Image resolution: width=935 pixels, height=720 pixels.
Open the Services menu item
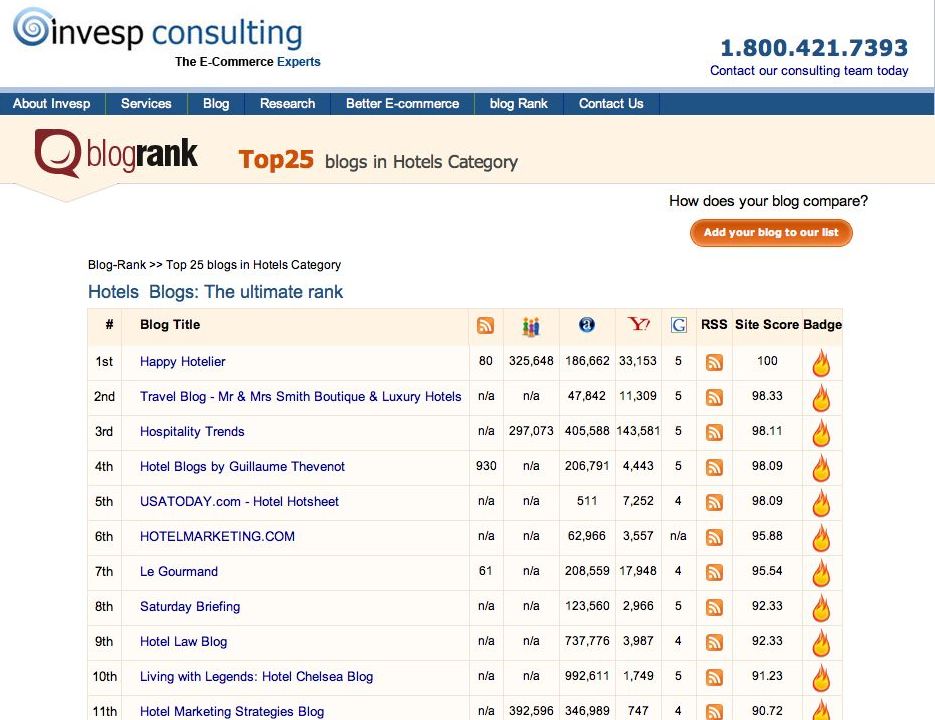point(146,104)
